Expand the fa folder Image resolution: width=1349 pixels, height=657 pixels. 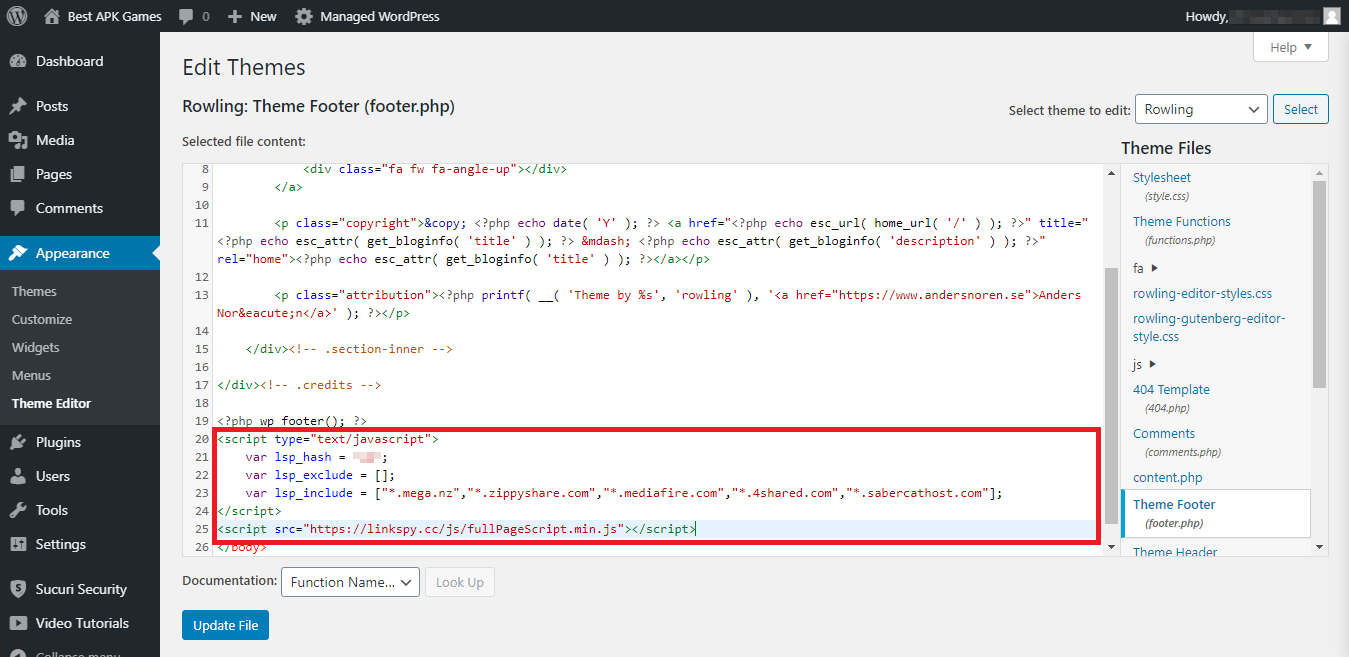coord(1145,268)
